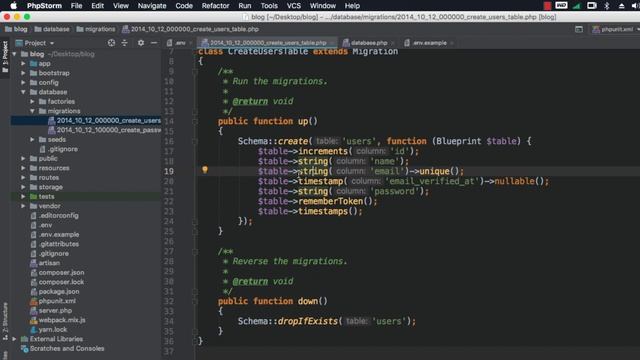Open the Project panel settings gear
The image size is (640, 360).
pyautogui.click(x=141, y=43)
